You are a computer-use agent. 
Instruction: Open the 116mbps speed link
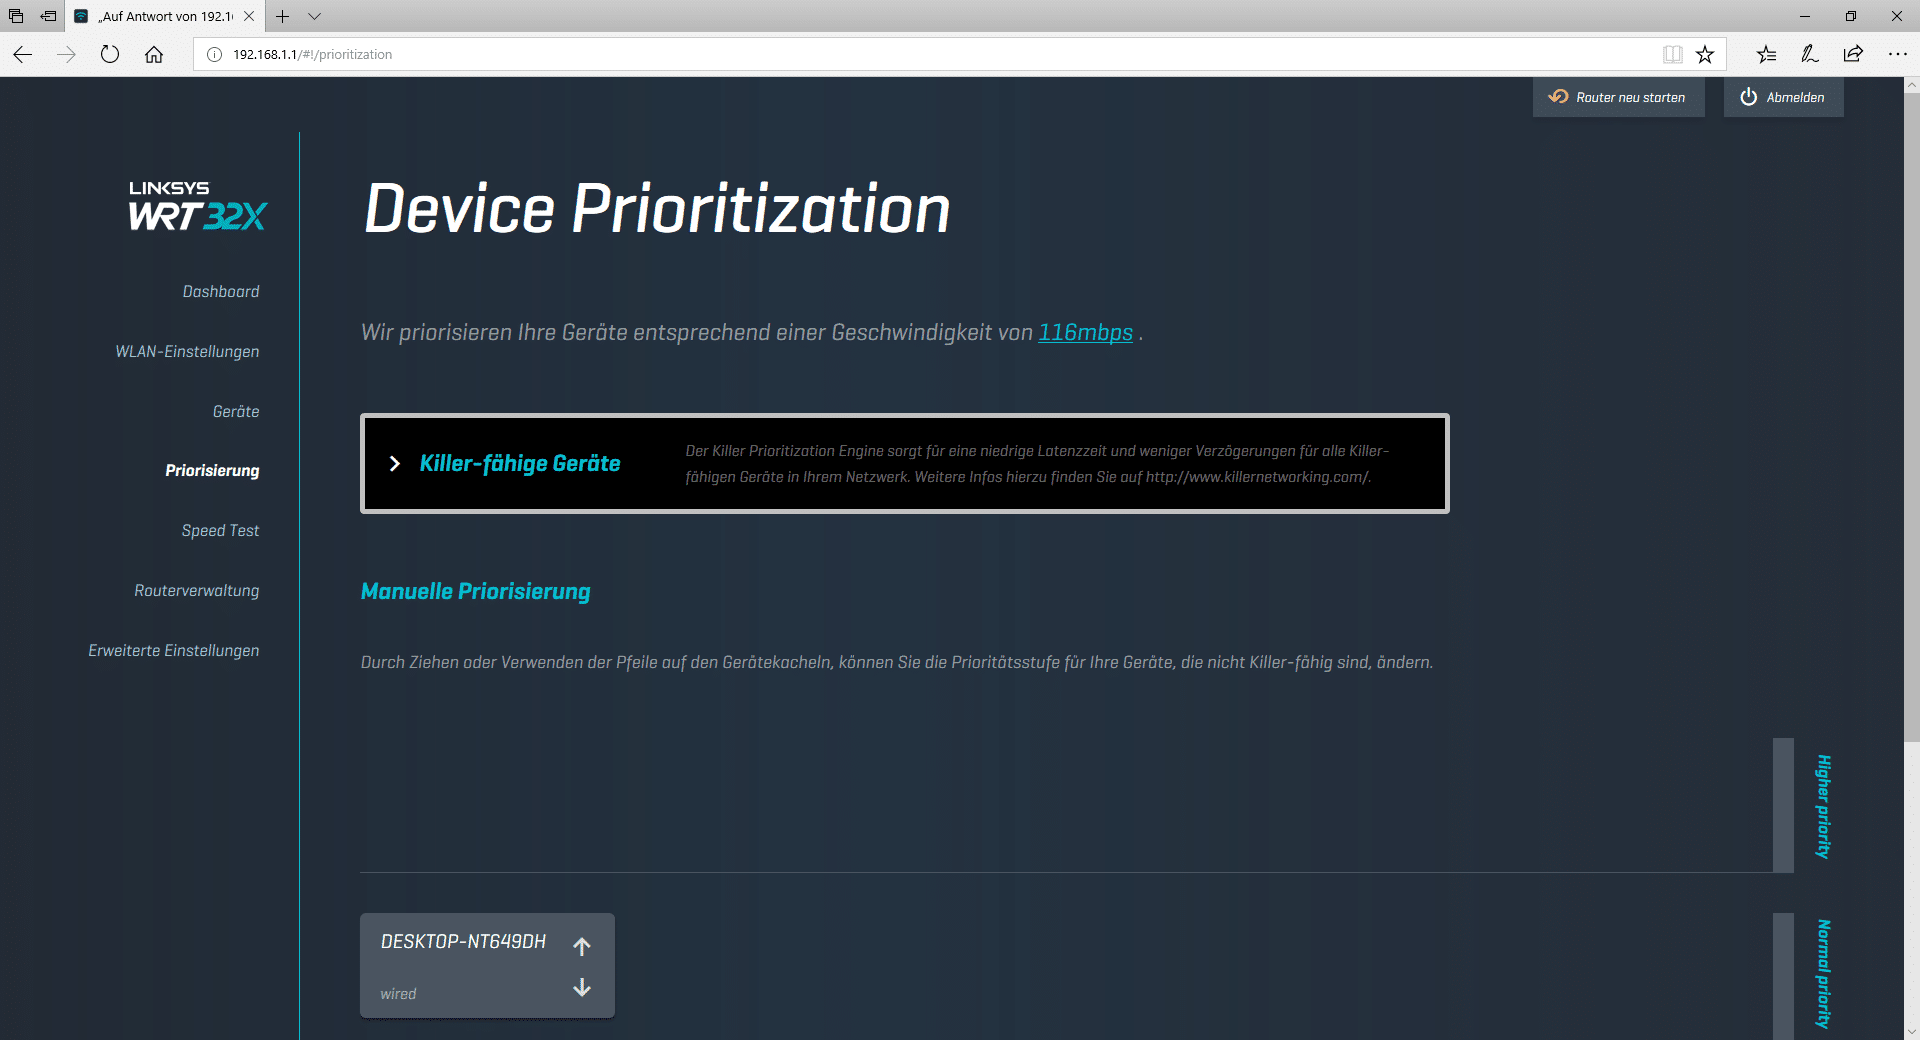pyautogui.click(x=1085, y=333)
